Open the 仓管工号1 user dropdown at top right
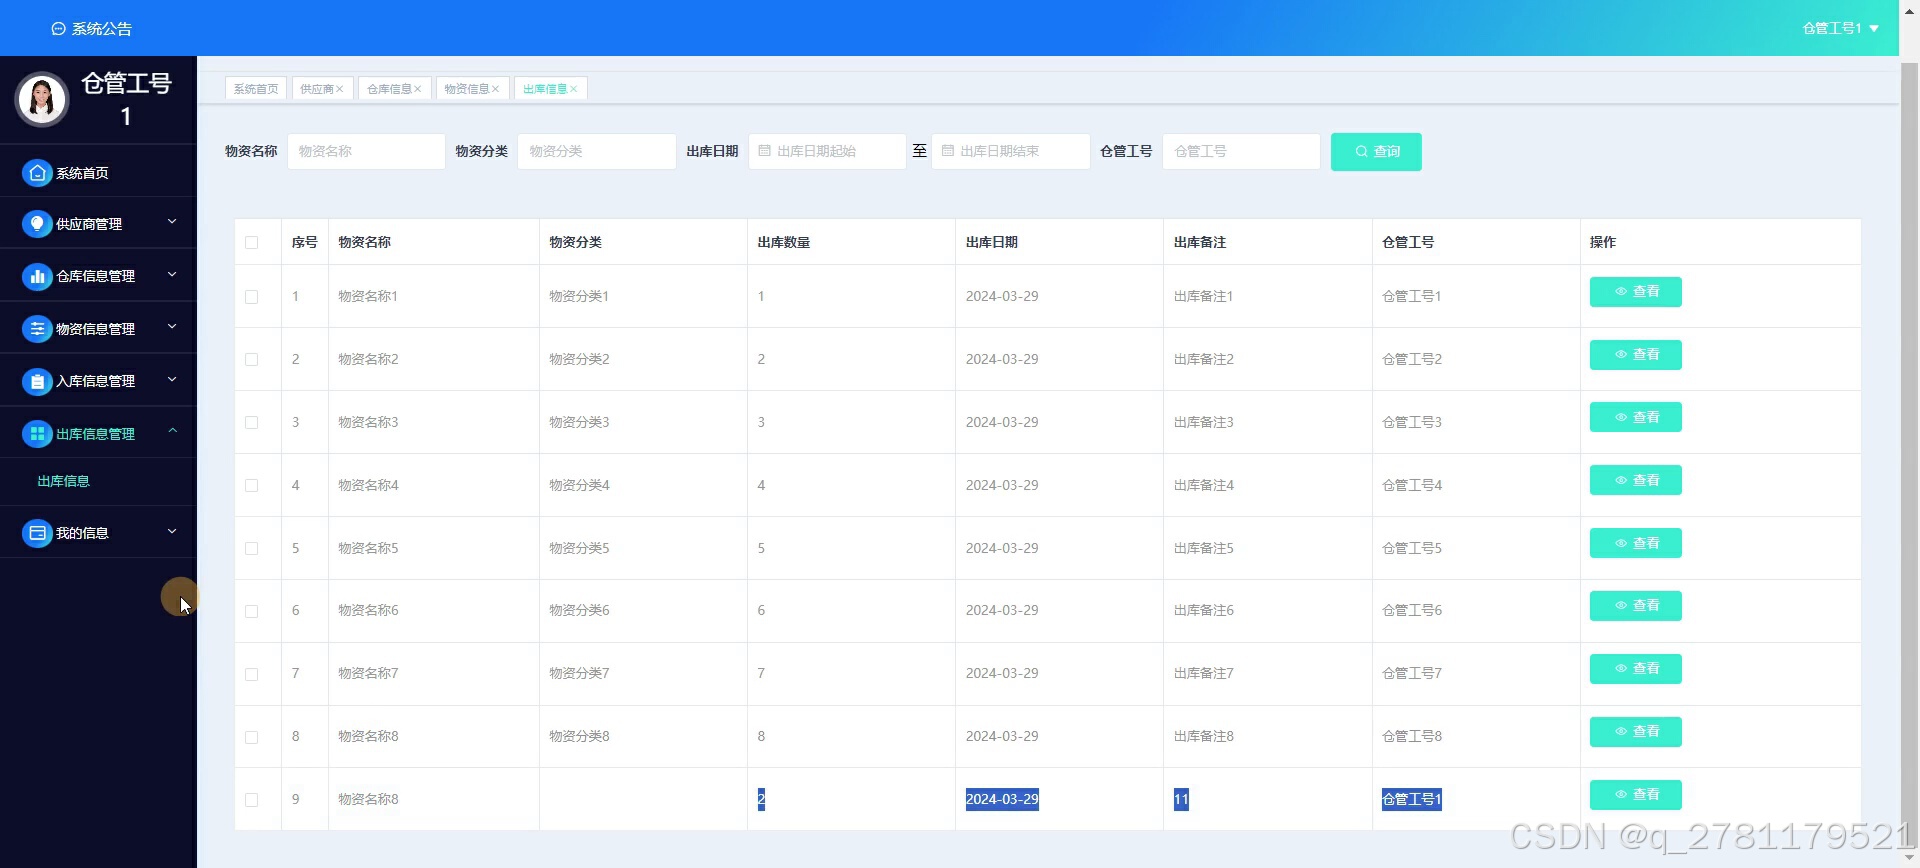1920x868 pixels. tap(1840, 28)
